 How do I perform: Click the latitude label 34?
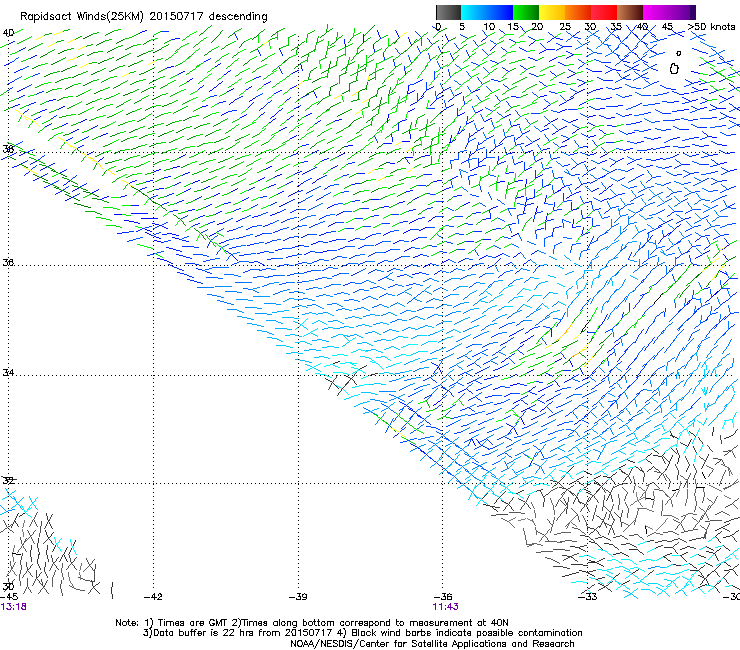pyautogui.click(x=8, y=372)
